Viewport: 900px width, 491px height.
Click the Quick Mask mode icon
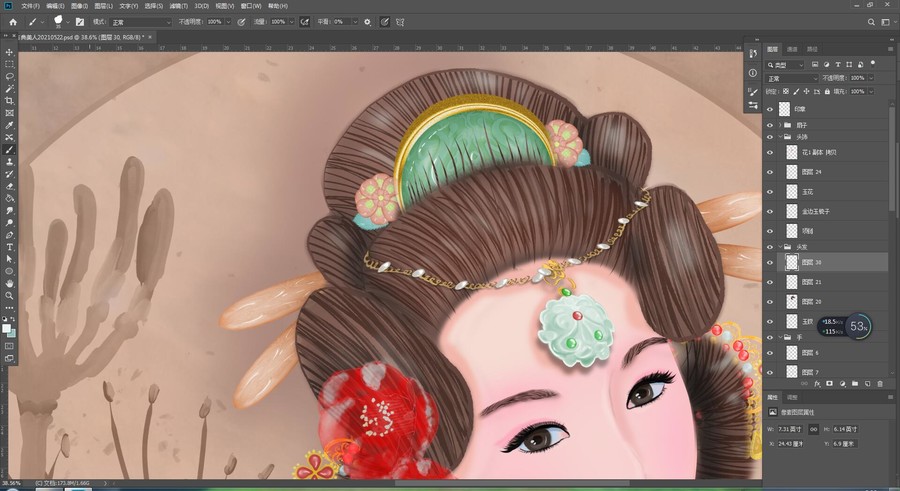point(9,346)
